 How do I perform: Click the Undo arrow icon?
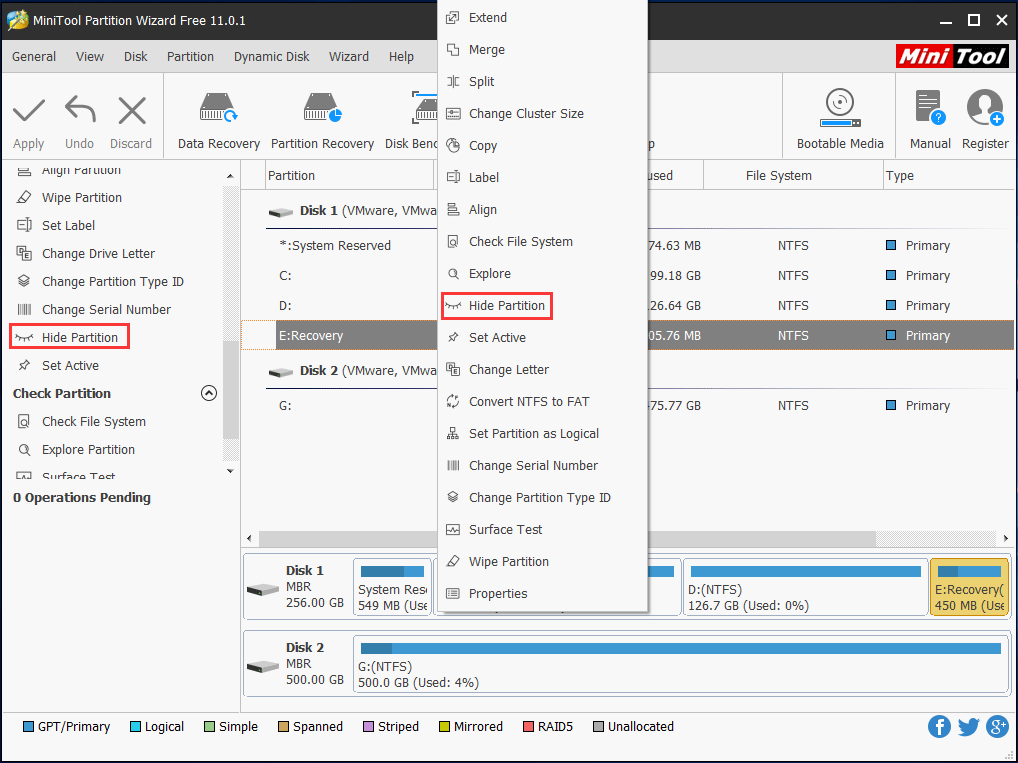tap(80, 109)
